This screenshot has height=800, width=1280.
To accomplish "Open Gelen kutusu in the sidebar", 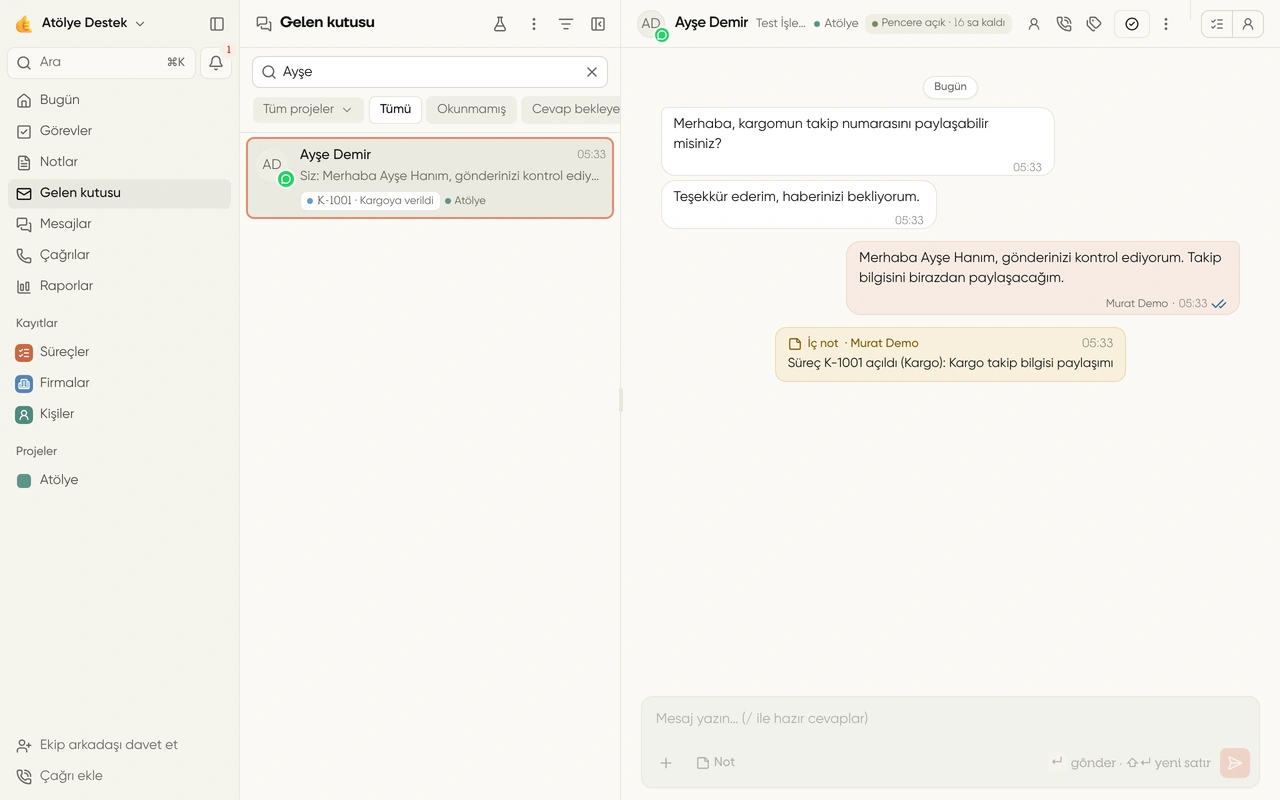I will (x=119, y=193).
